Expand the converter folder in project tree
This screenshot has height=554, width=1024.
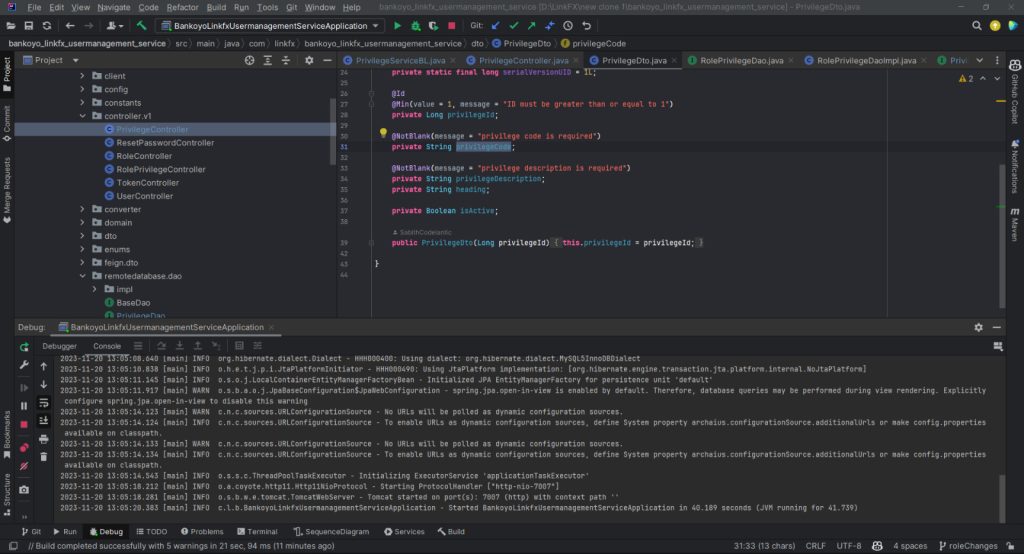click(x=84, y=209)
